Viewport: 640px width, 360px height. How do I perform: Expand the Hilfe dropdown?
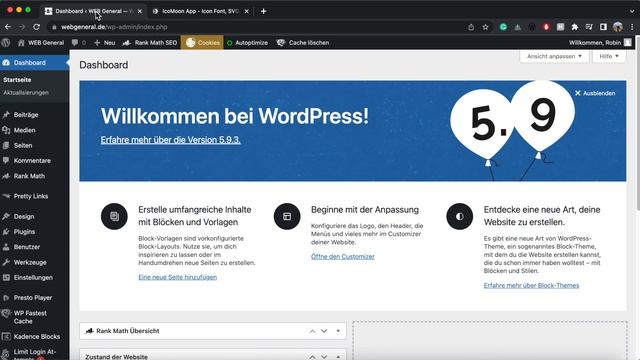609,56
